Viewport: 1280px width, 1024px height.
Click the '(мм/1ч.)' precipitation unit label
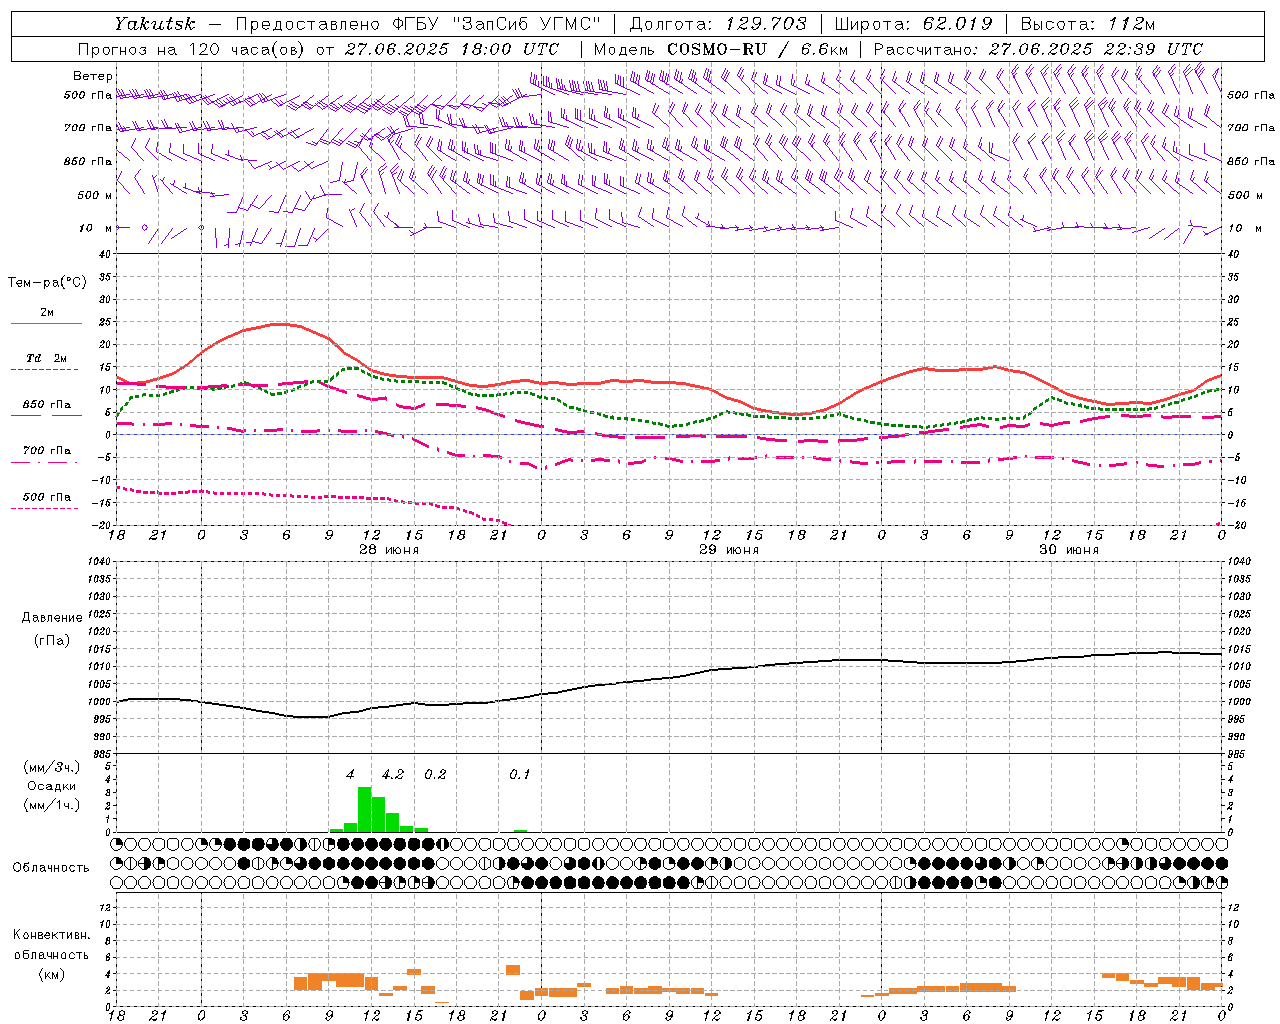pos(51,805)
